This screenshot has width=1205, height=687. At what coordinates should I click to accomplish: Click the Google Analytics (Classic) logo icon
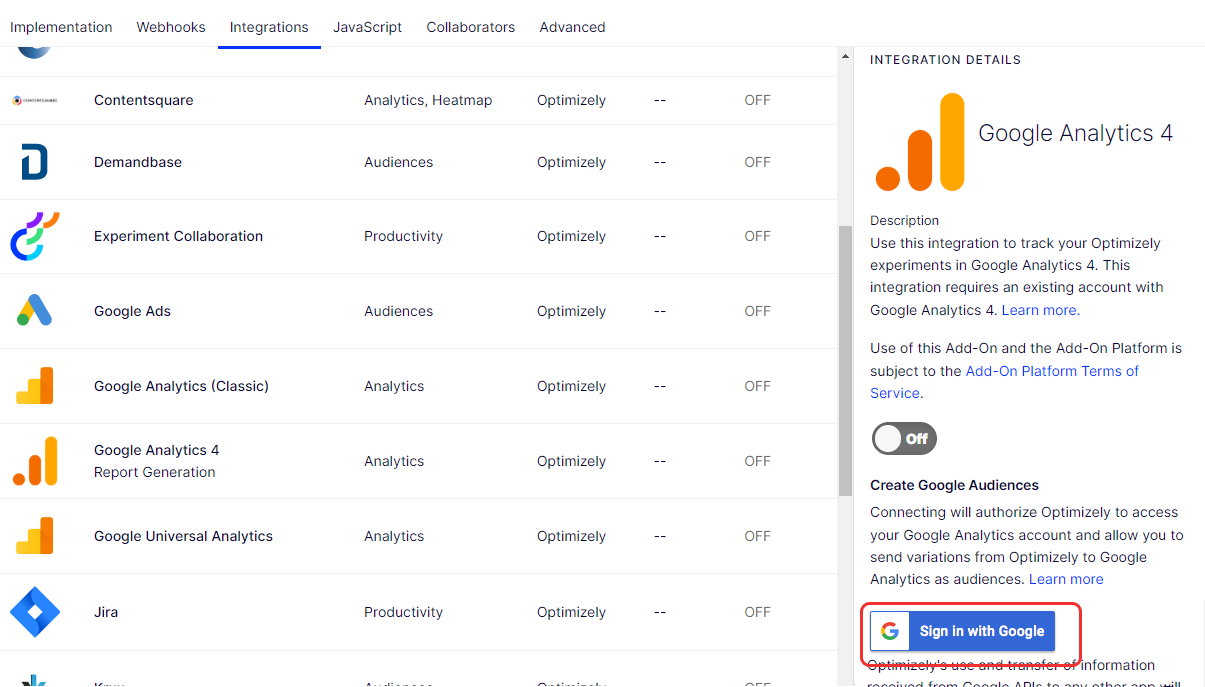(x=35, y=386)
